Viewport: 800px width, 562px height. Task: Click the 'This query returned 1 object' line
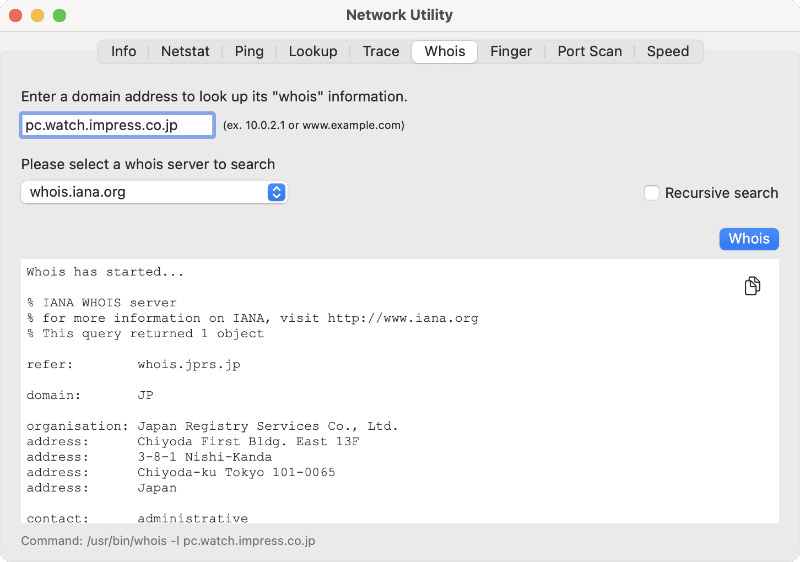145,334
